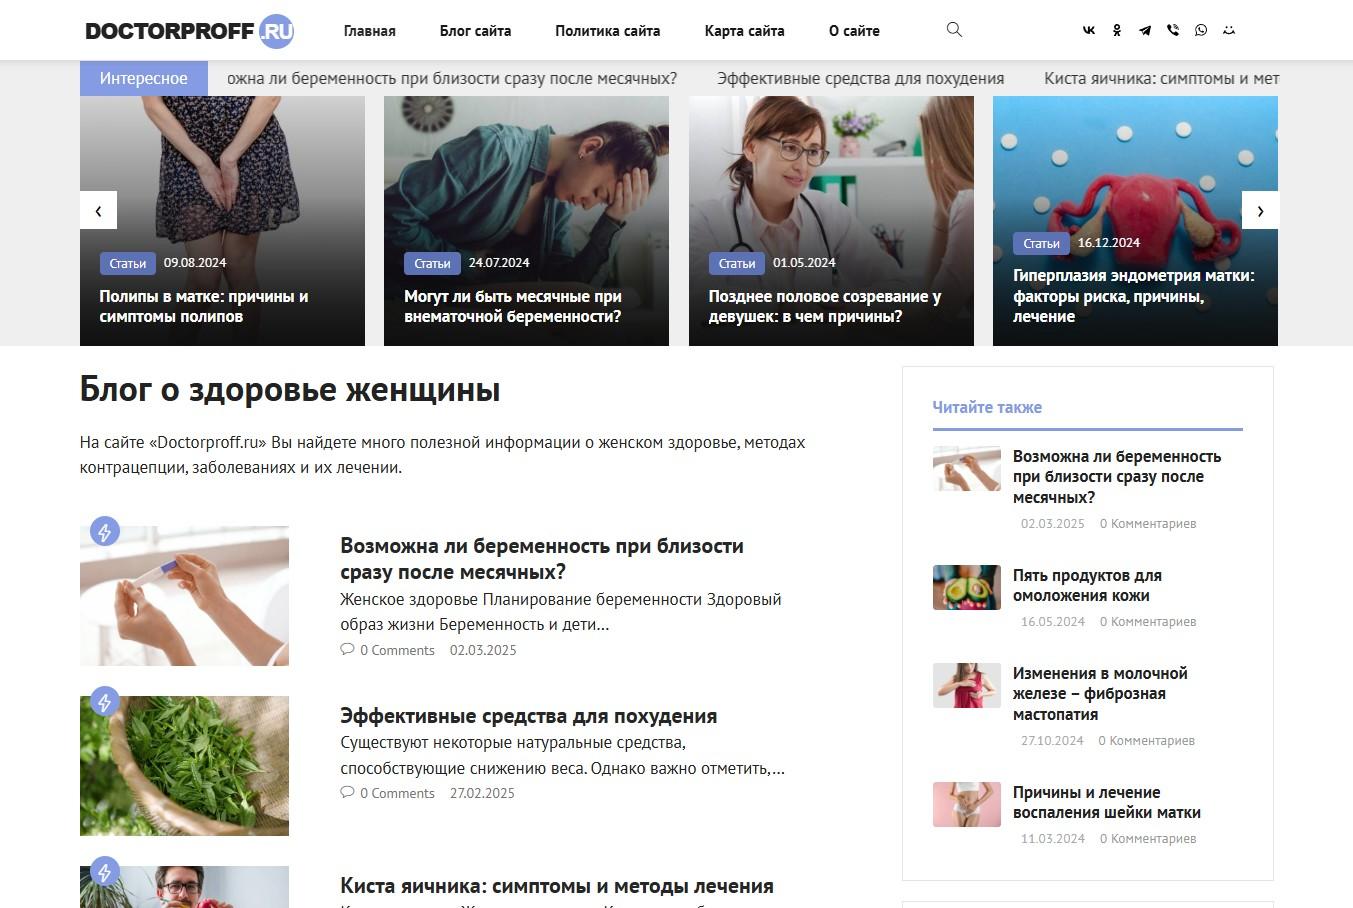Click the Интересное ticker label
1353x908 pixels.
(144, 78)
